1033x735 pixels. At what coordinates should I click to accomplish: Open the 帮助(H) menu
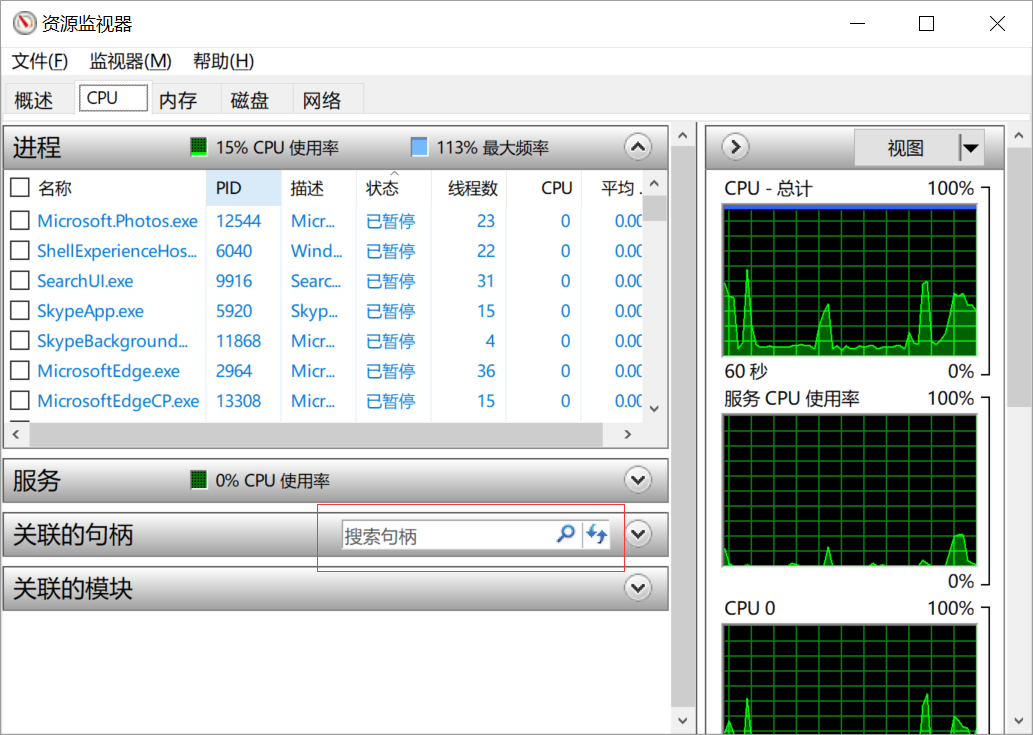coord(223,61)
